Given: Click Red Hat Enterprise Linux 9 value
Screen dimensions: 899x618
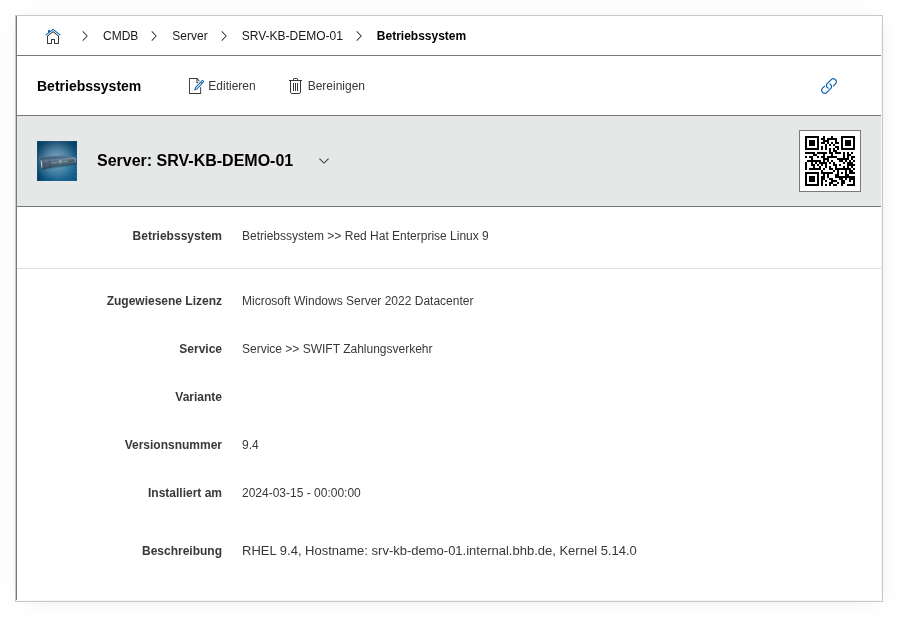Looking at the screenshot, I should pos(416,236).
